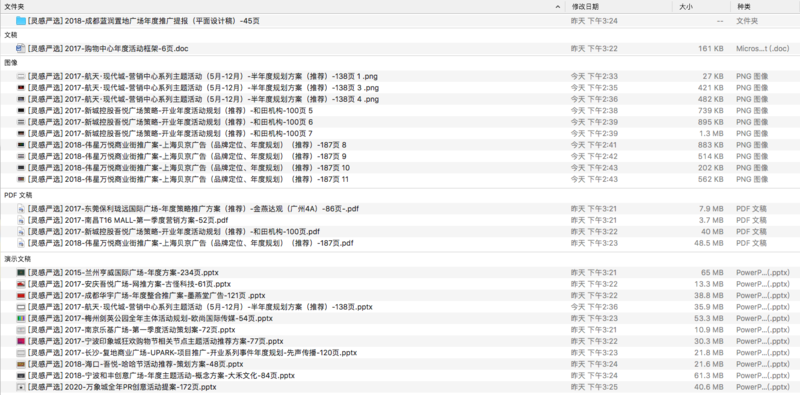Click pptx icon for 南京乐基广场
This screenshot has width=800, height=395.
tap(21, 330)
